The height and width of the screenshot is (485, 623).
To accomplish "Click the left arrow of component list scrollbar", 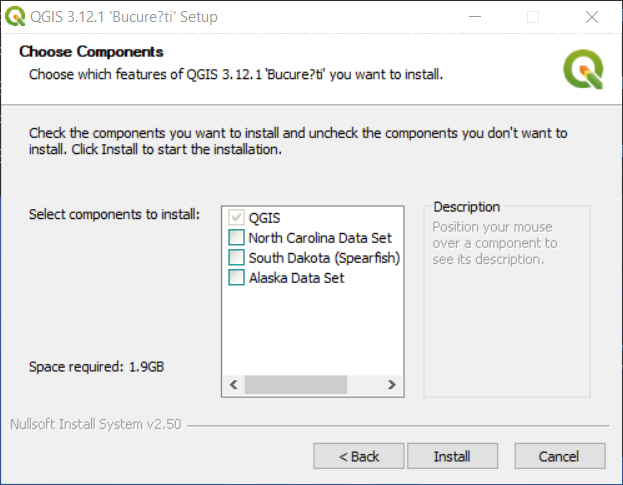I will 234,385.
